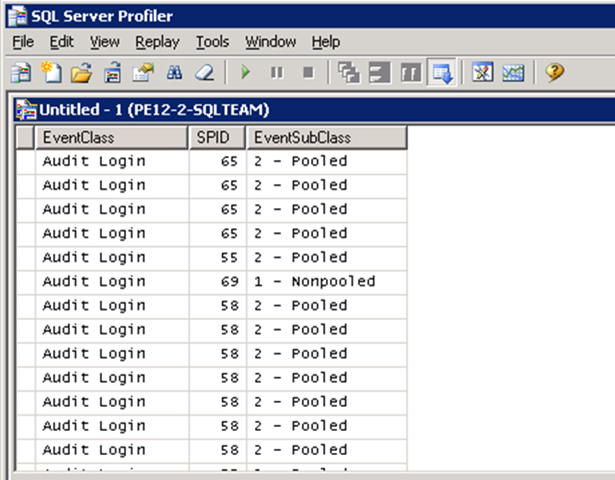The height and width of the screenshot is (480, 615).
Task: Open the Replay menu
Action: coord(157,42)
